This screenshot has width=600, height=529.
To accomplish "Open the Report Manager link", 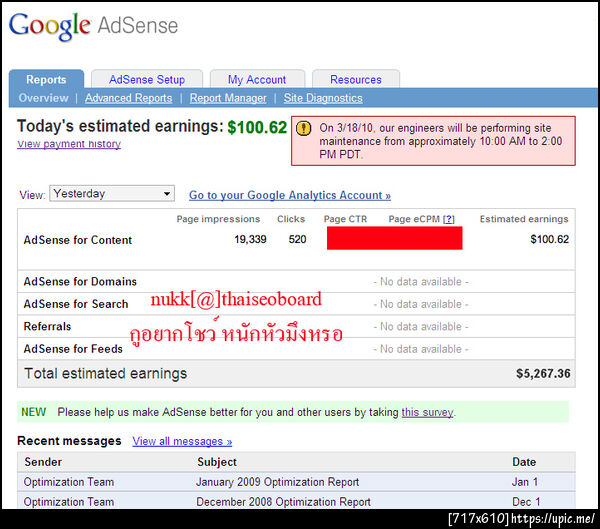I will click(x=228, y=98).
